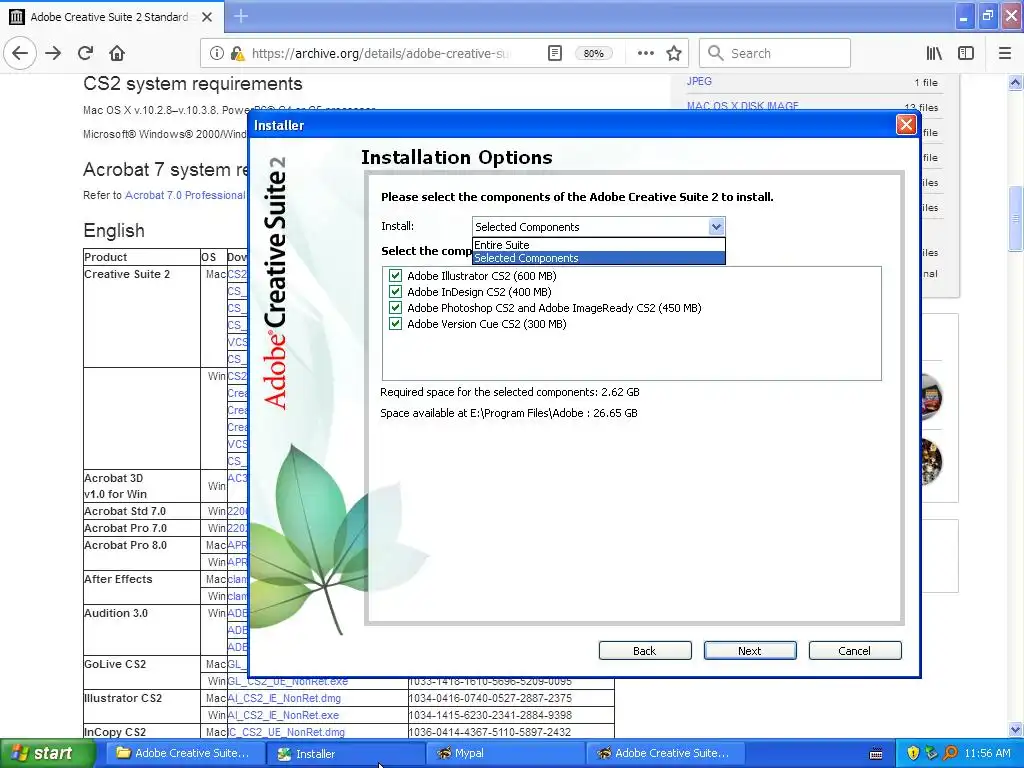
Task: Open site information icon in address bar
Action: (x=216, y=54)
